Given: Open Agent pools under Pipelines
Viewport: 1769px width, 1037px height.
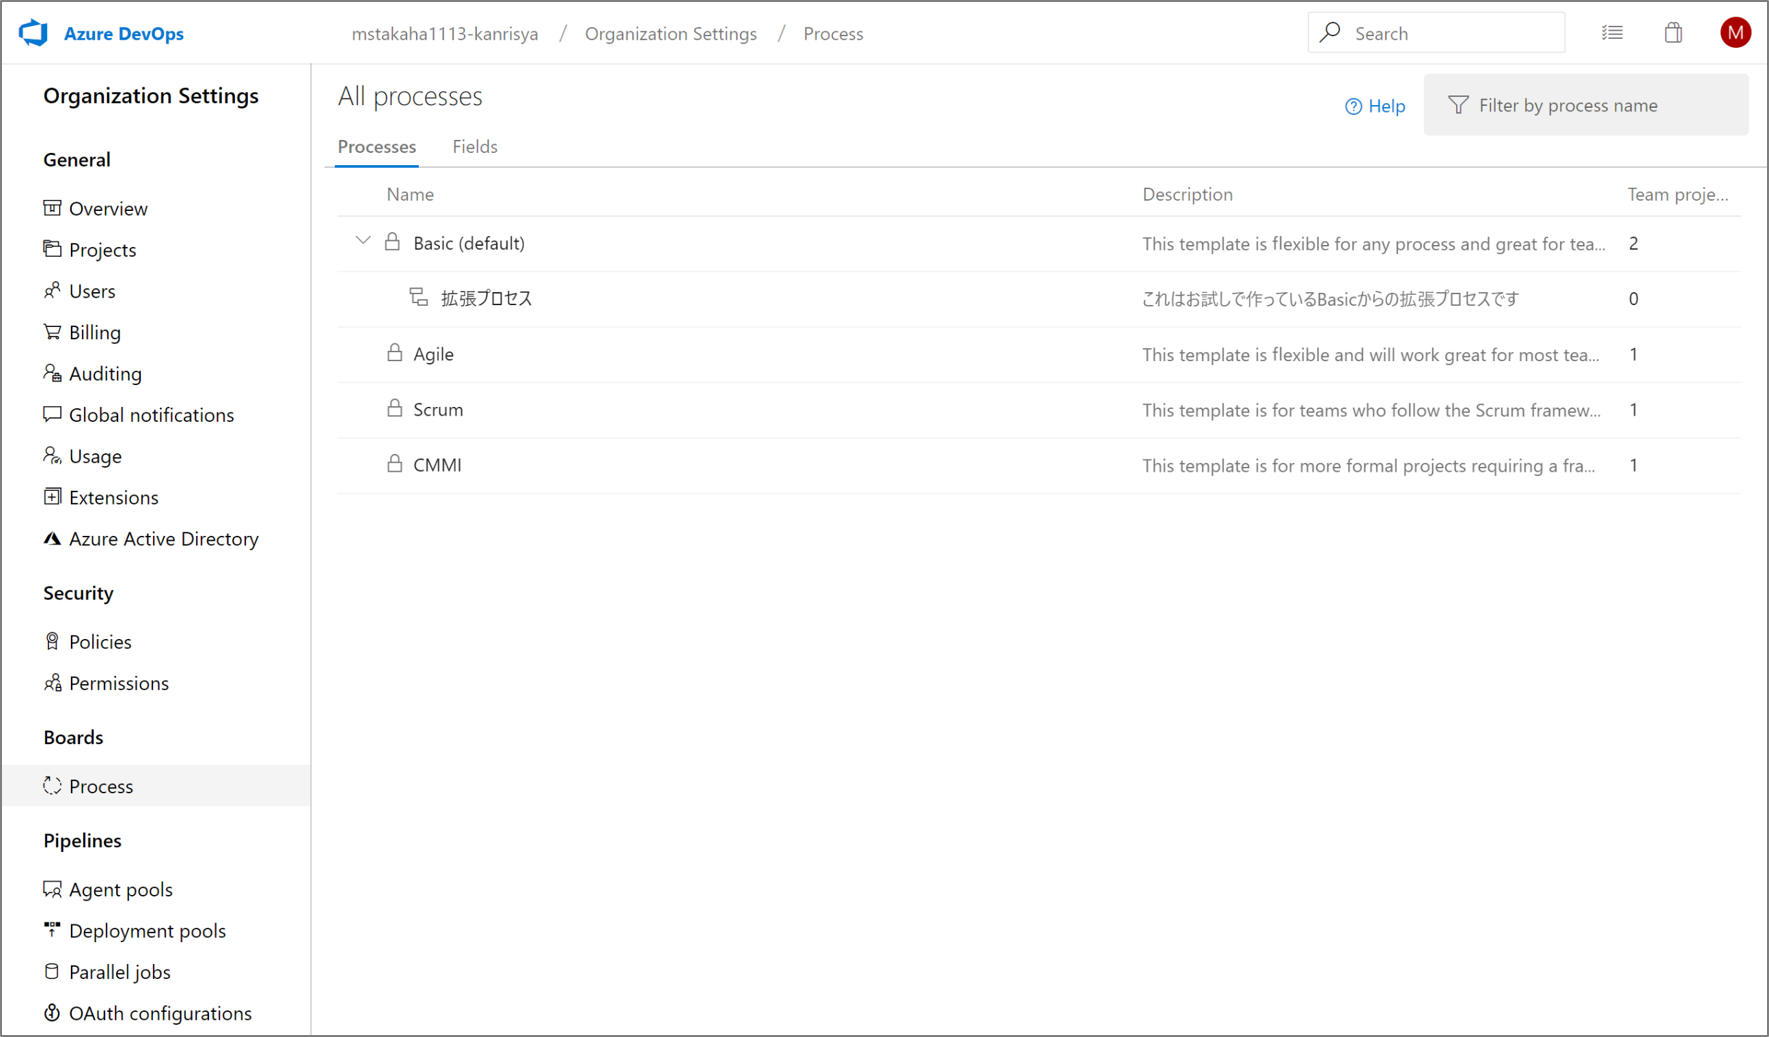Looking at the screenshot, I should 120,889.
